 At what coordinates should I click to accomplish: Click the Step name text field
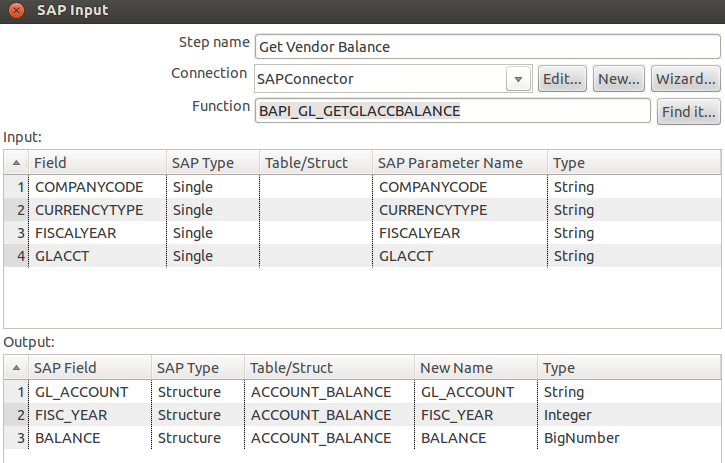pos(486,47)
